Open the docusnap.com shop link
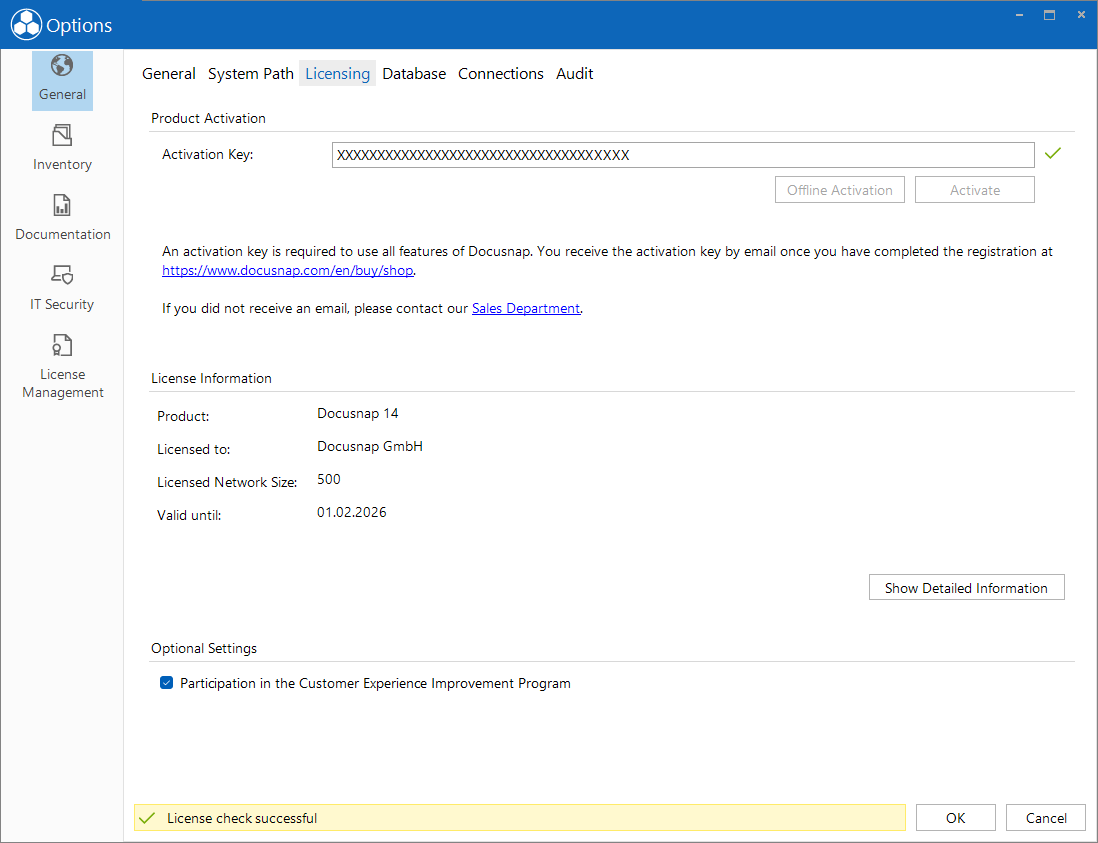This screenshot has width=1098, height=843. [288, 270]
